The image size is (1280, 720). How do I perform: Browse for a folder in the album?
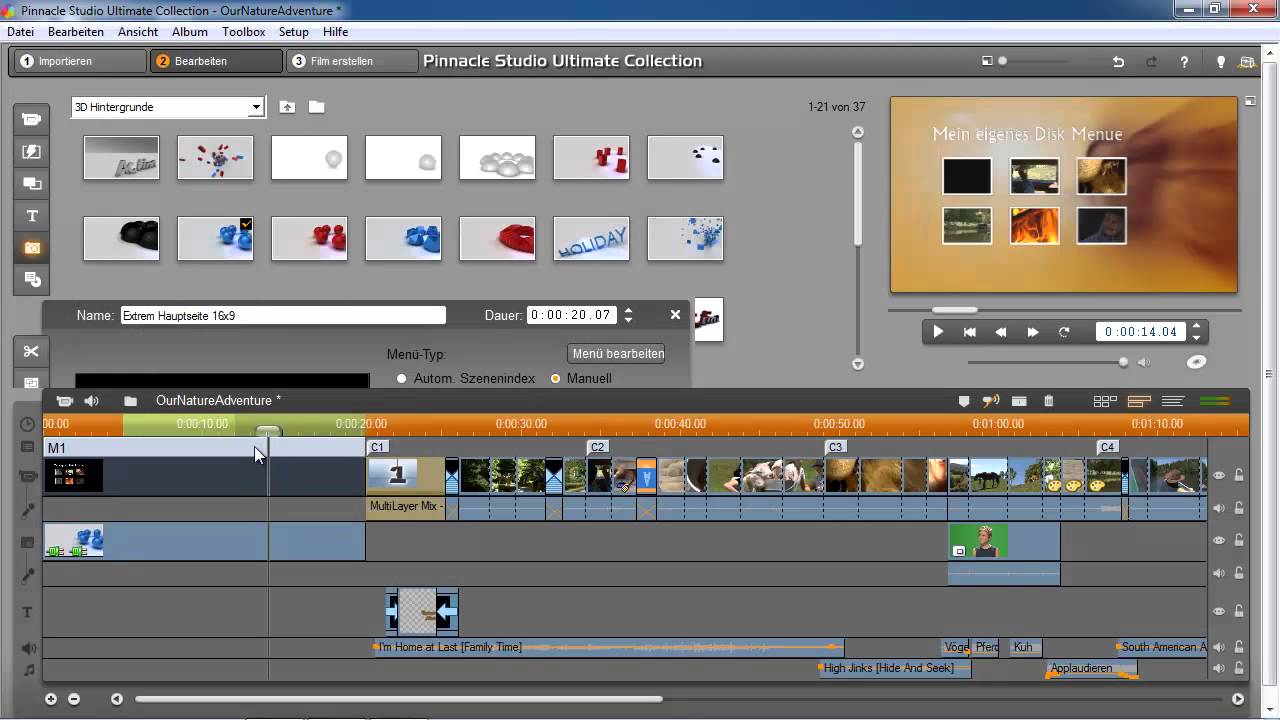pyautogui.click(x=316, y=107)
